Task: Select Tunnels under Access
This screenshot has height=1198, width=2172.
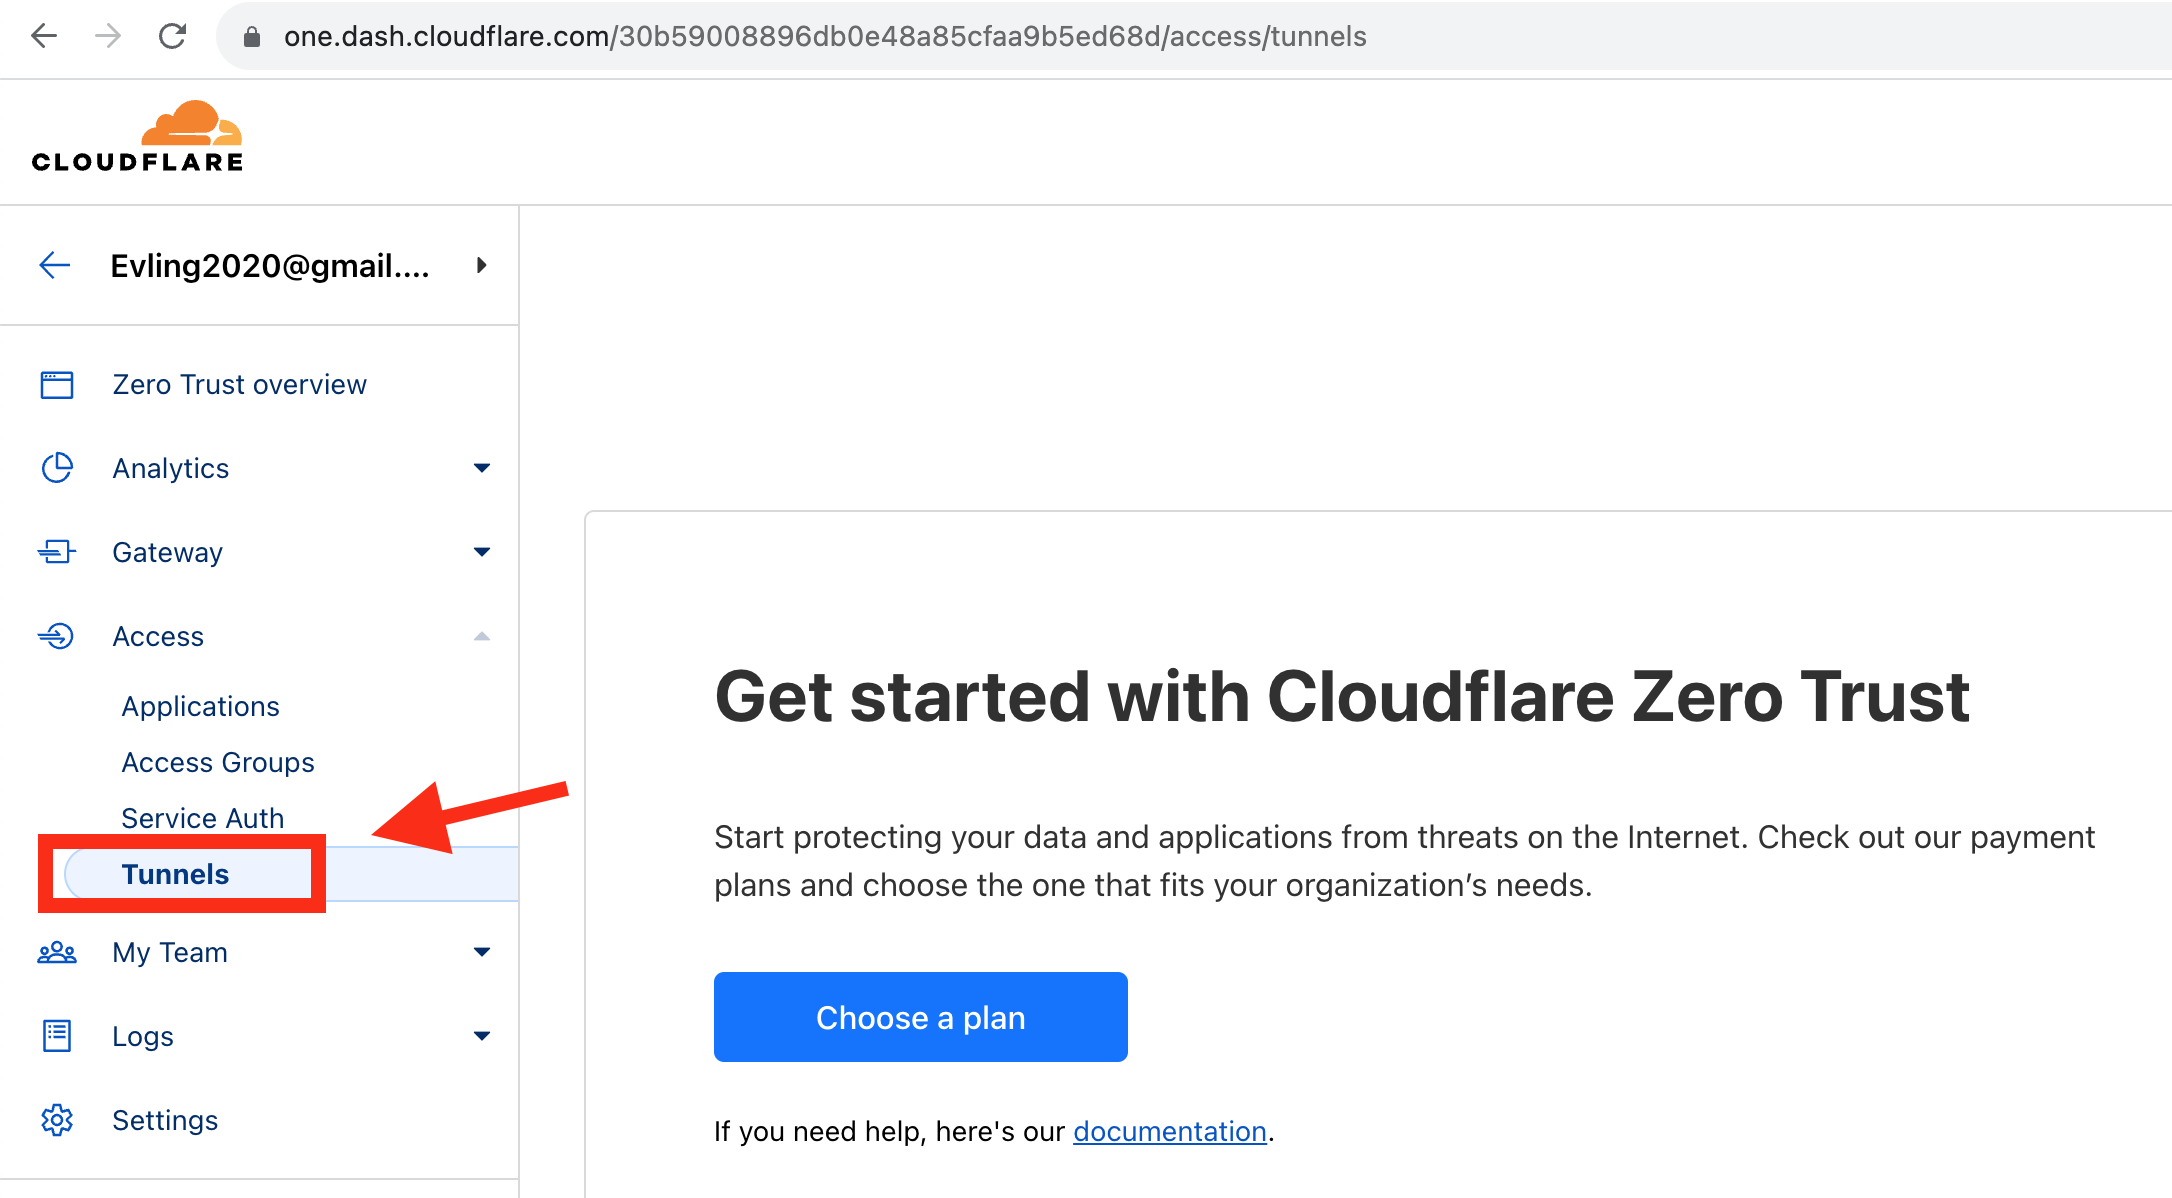Action: tap(175, 875)
